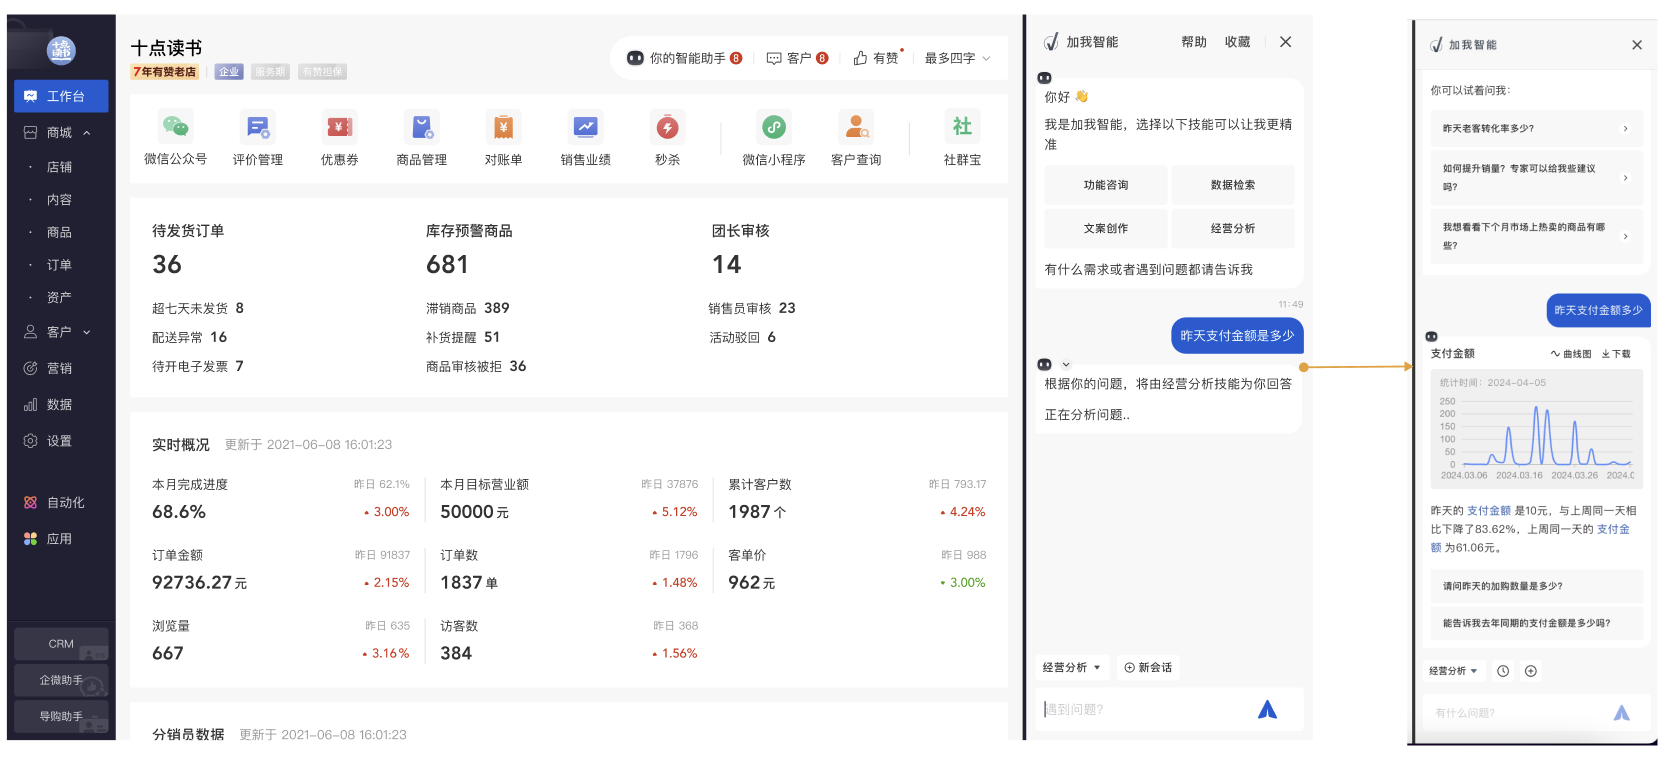Open the 微信小程序 icon
This screenshot has height=766, width=1676.
(x=774, y=127)
